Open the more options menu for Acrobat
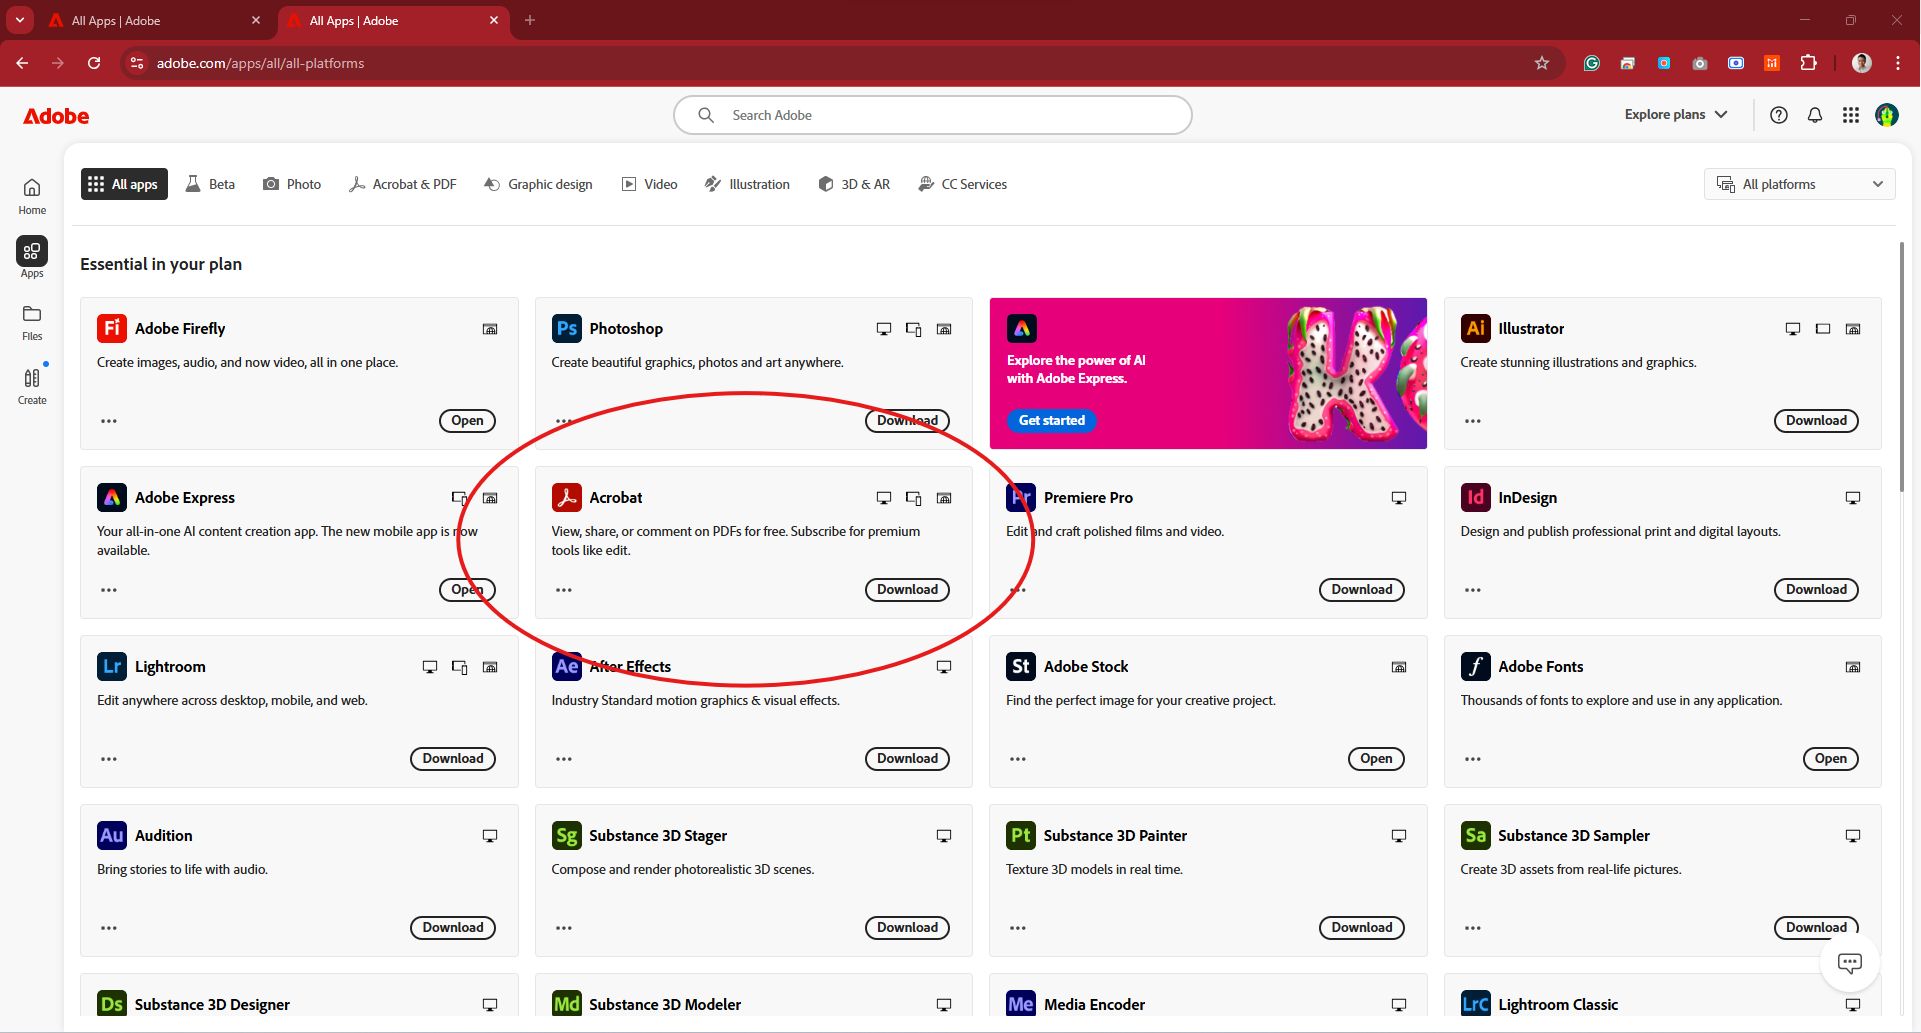This screenshot has height=1033, width=1921. click(x=564, y=590)
